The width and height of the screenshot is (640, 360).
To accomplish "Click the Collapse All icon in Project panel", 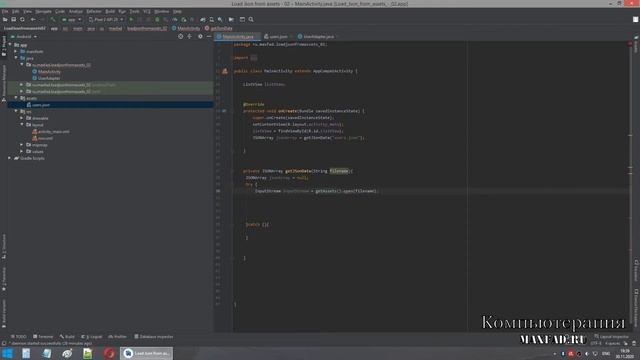I will [x=189, y=36].
